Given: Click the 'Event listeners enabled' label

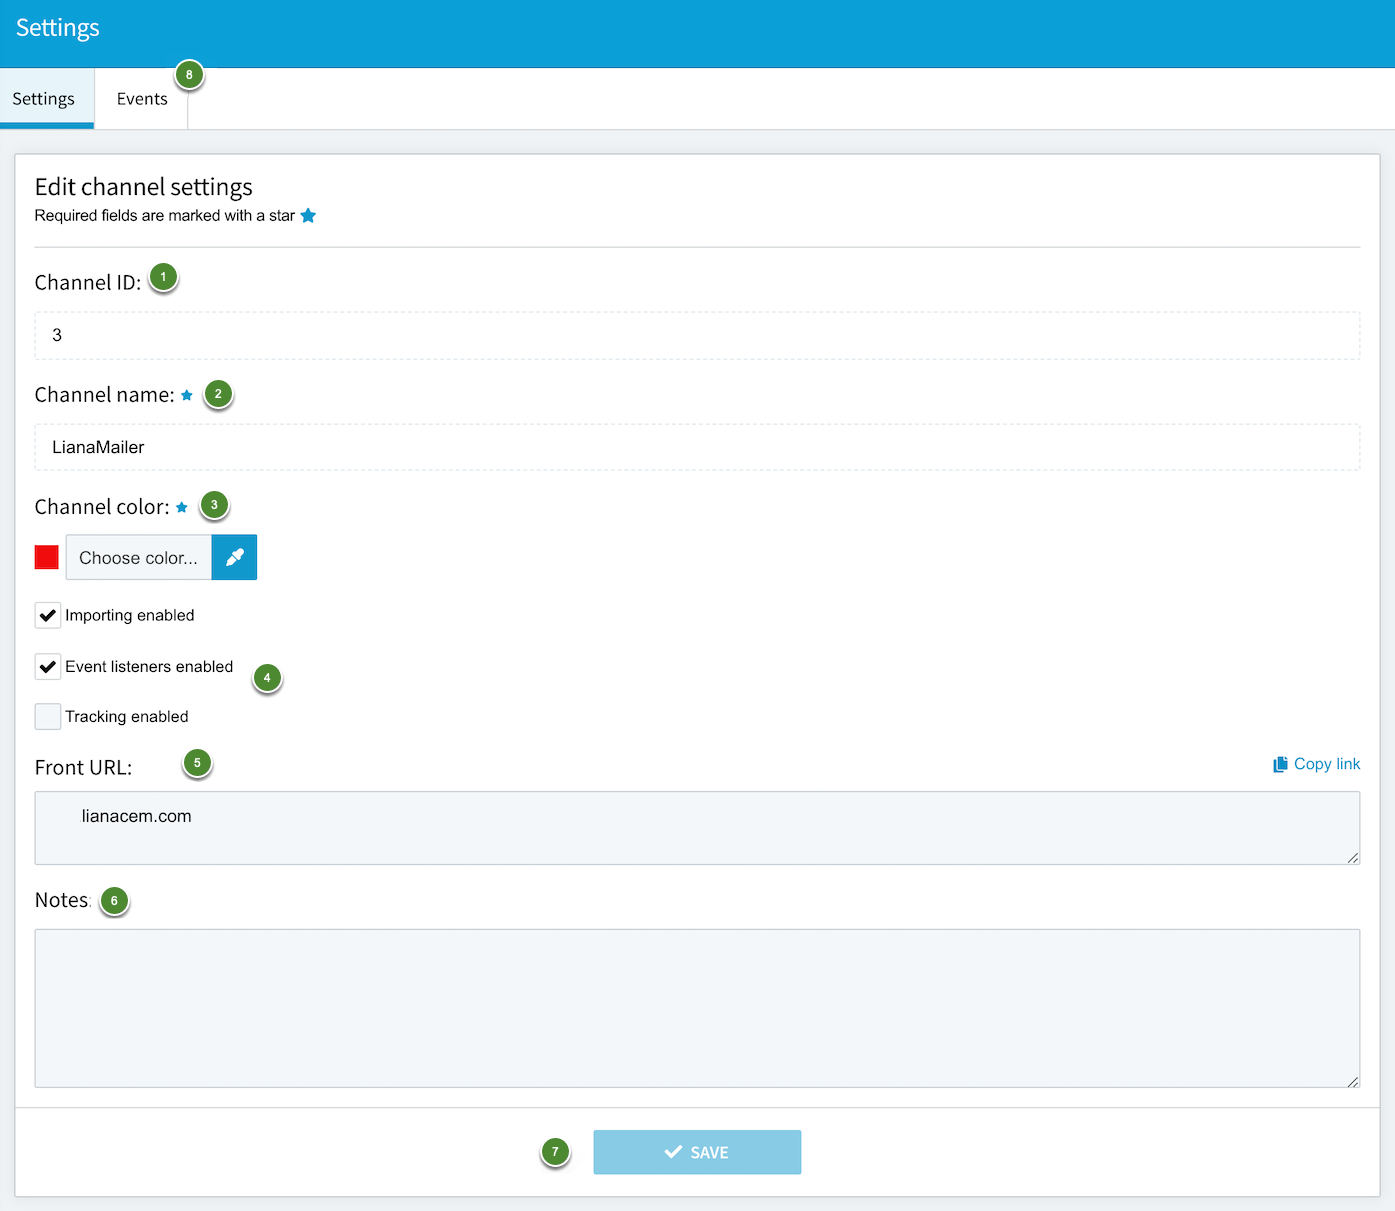Looking at the screenshot, I should click(x=149, y=666).
